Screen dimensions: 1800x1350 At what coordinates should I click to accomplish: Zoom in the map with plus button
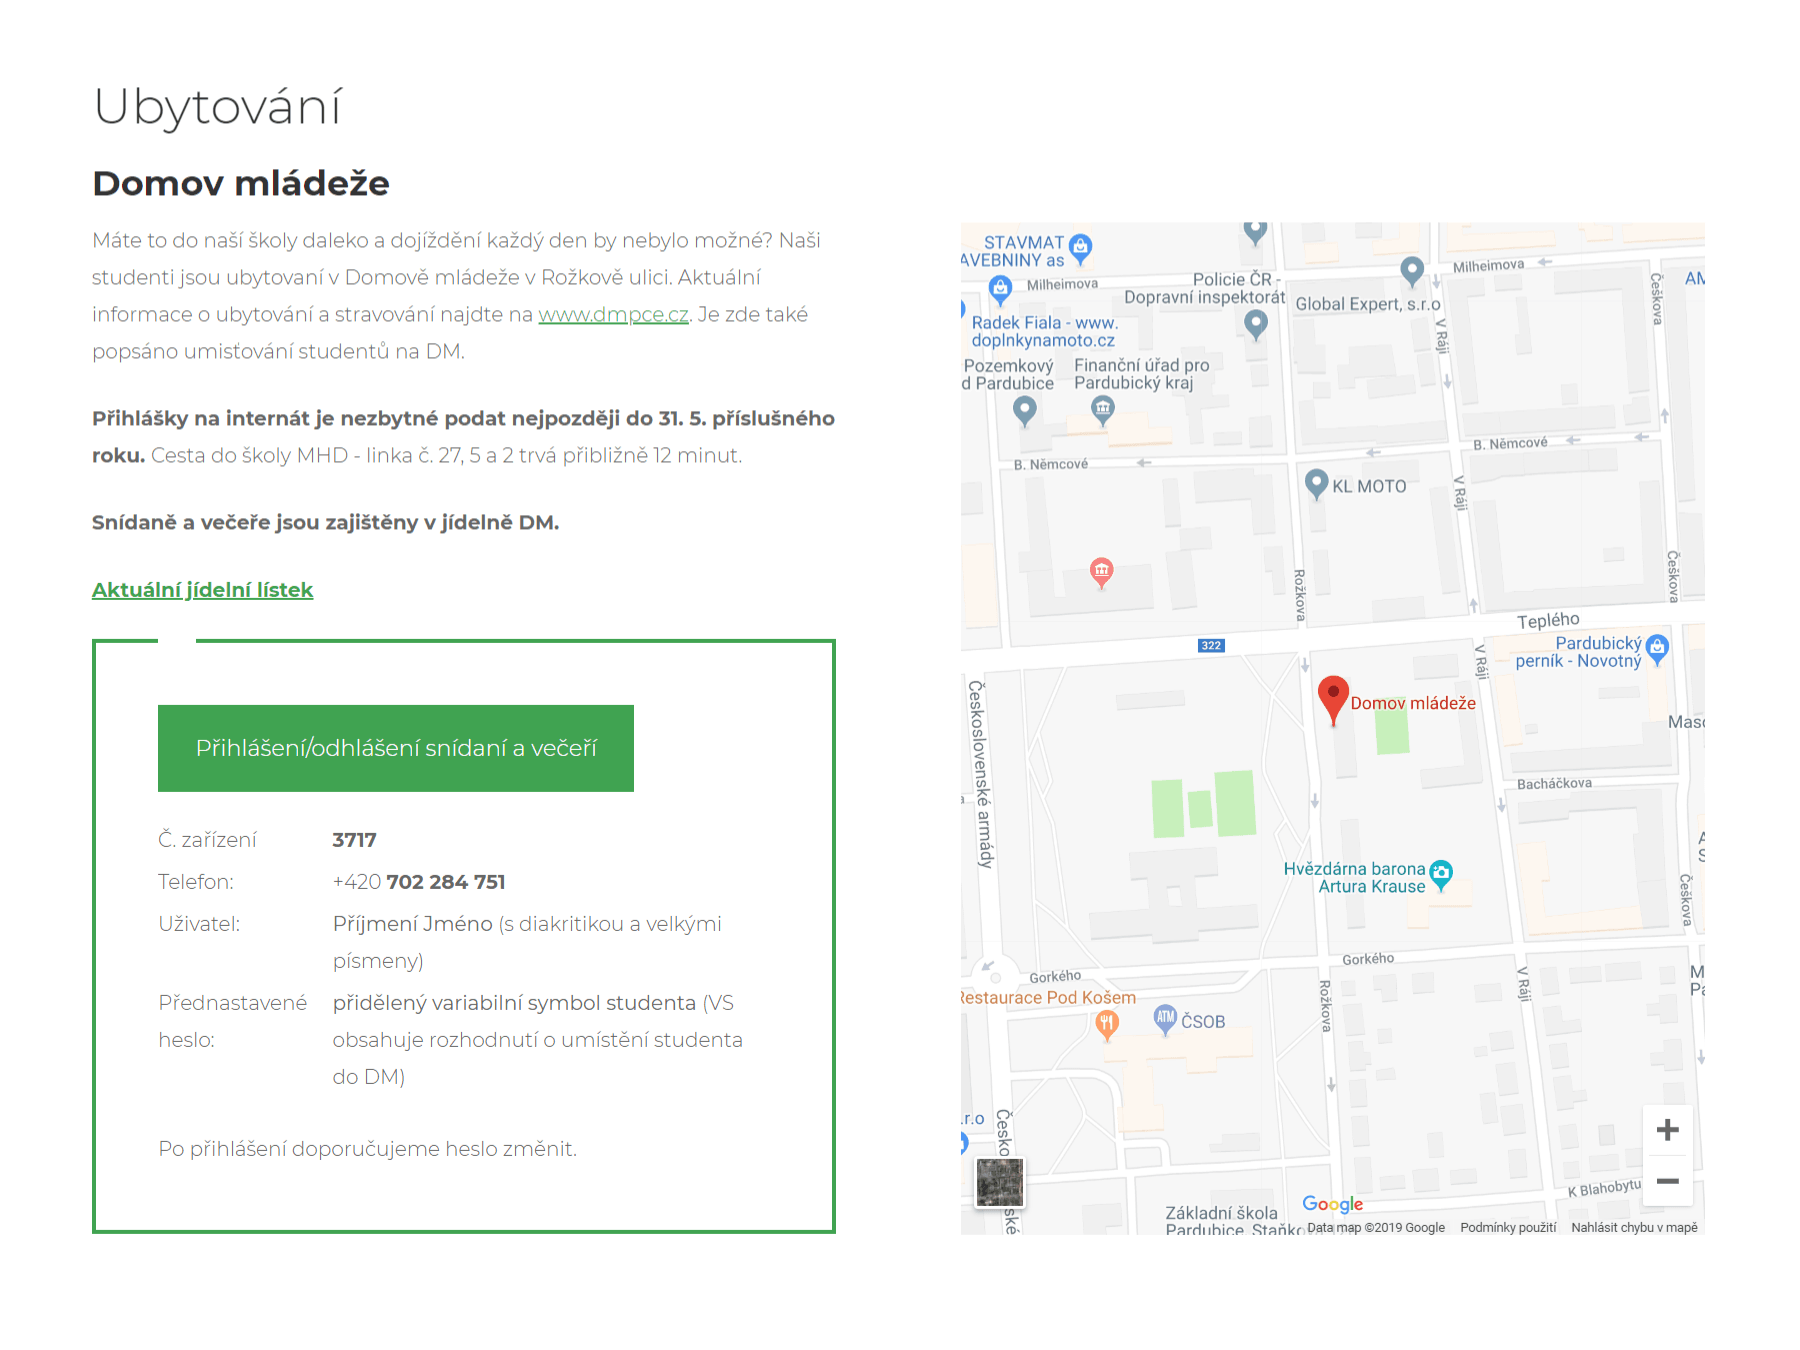coord(1667,1130)
